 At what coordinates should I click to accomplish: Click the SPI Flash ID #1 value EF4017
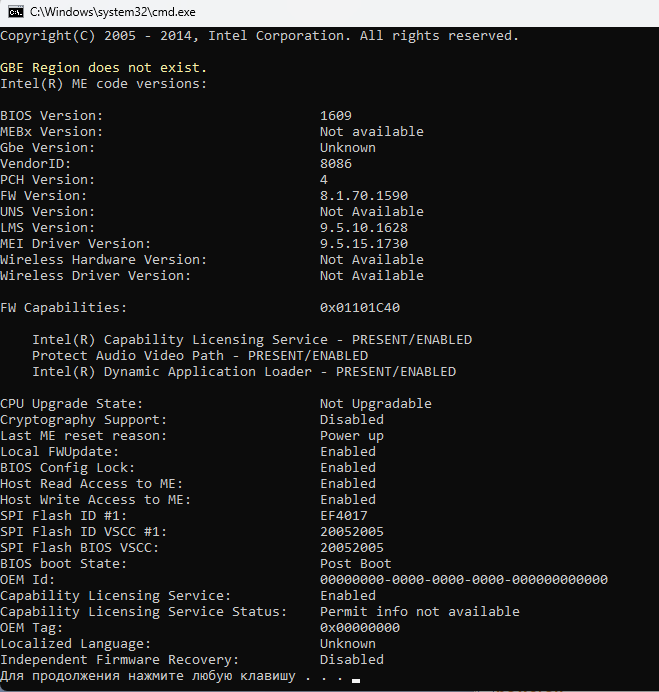click(x=344, y=515)
